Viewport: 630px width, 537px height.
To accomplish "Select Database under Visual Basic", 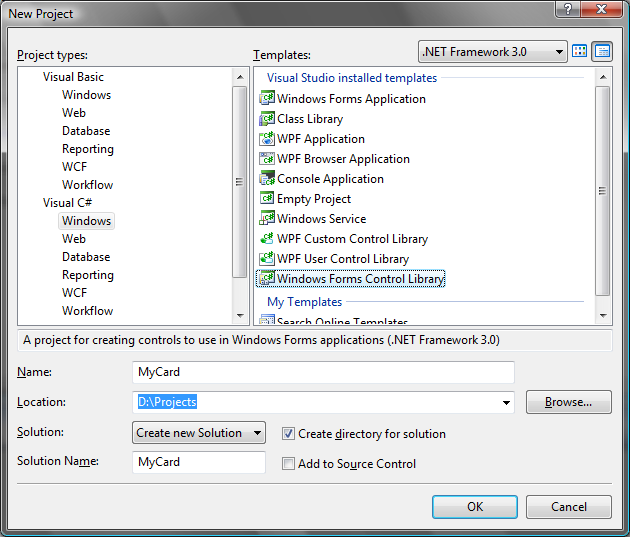I will [86, 131].
